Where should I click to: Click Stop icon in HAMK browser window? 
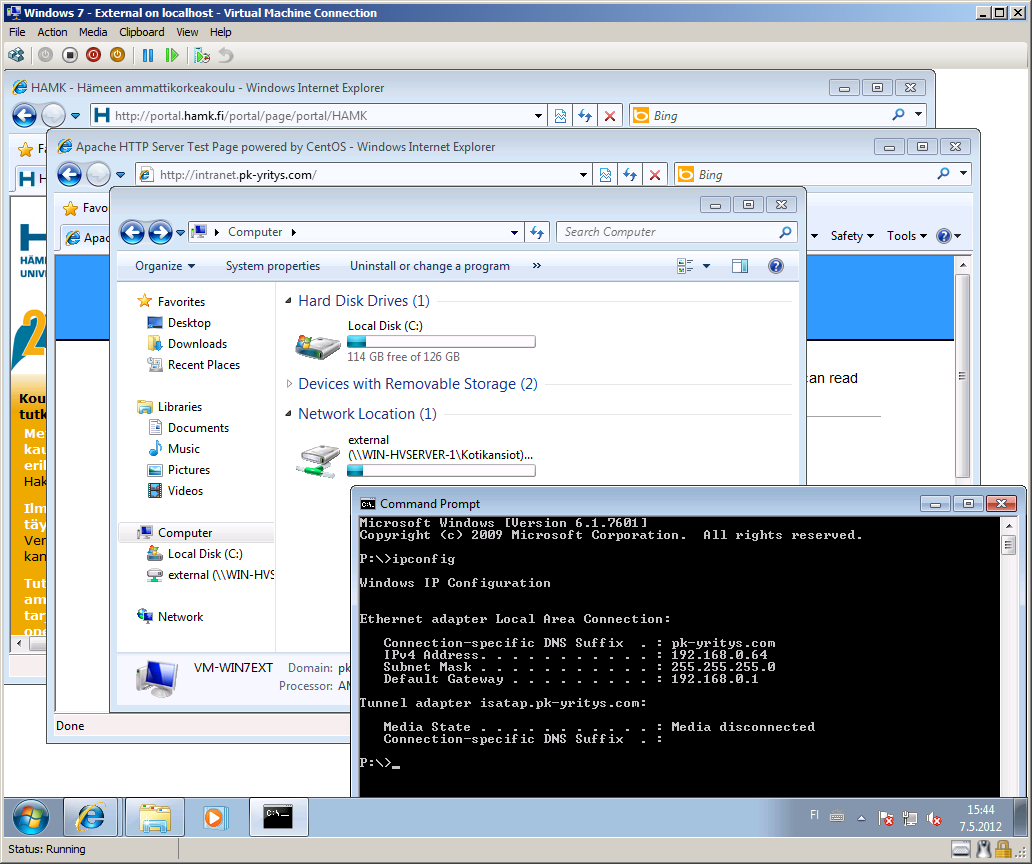[610, 116]
